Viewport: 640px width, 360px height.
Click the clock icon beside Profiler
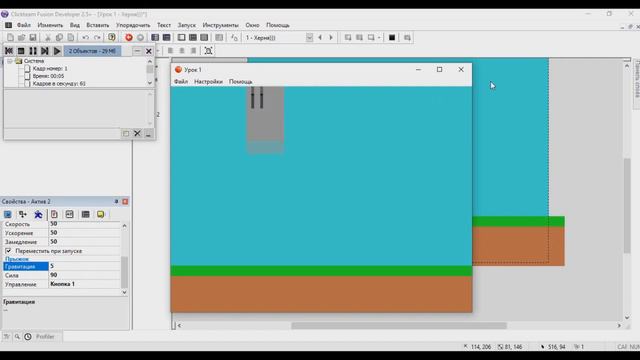(28, 337)
